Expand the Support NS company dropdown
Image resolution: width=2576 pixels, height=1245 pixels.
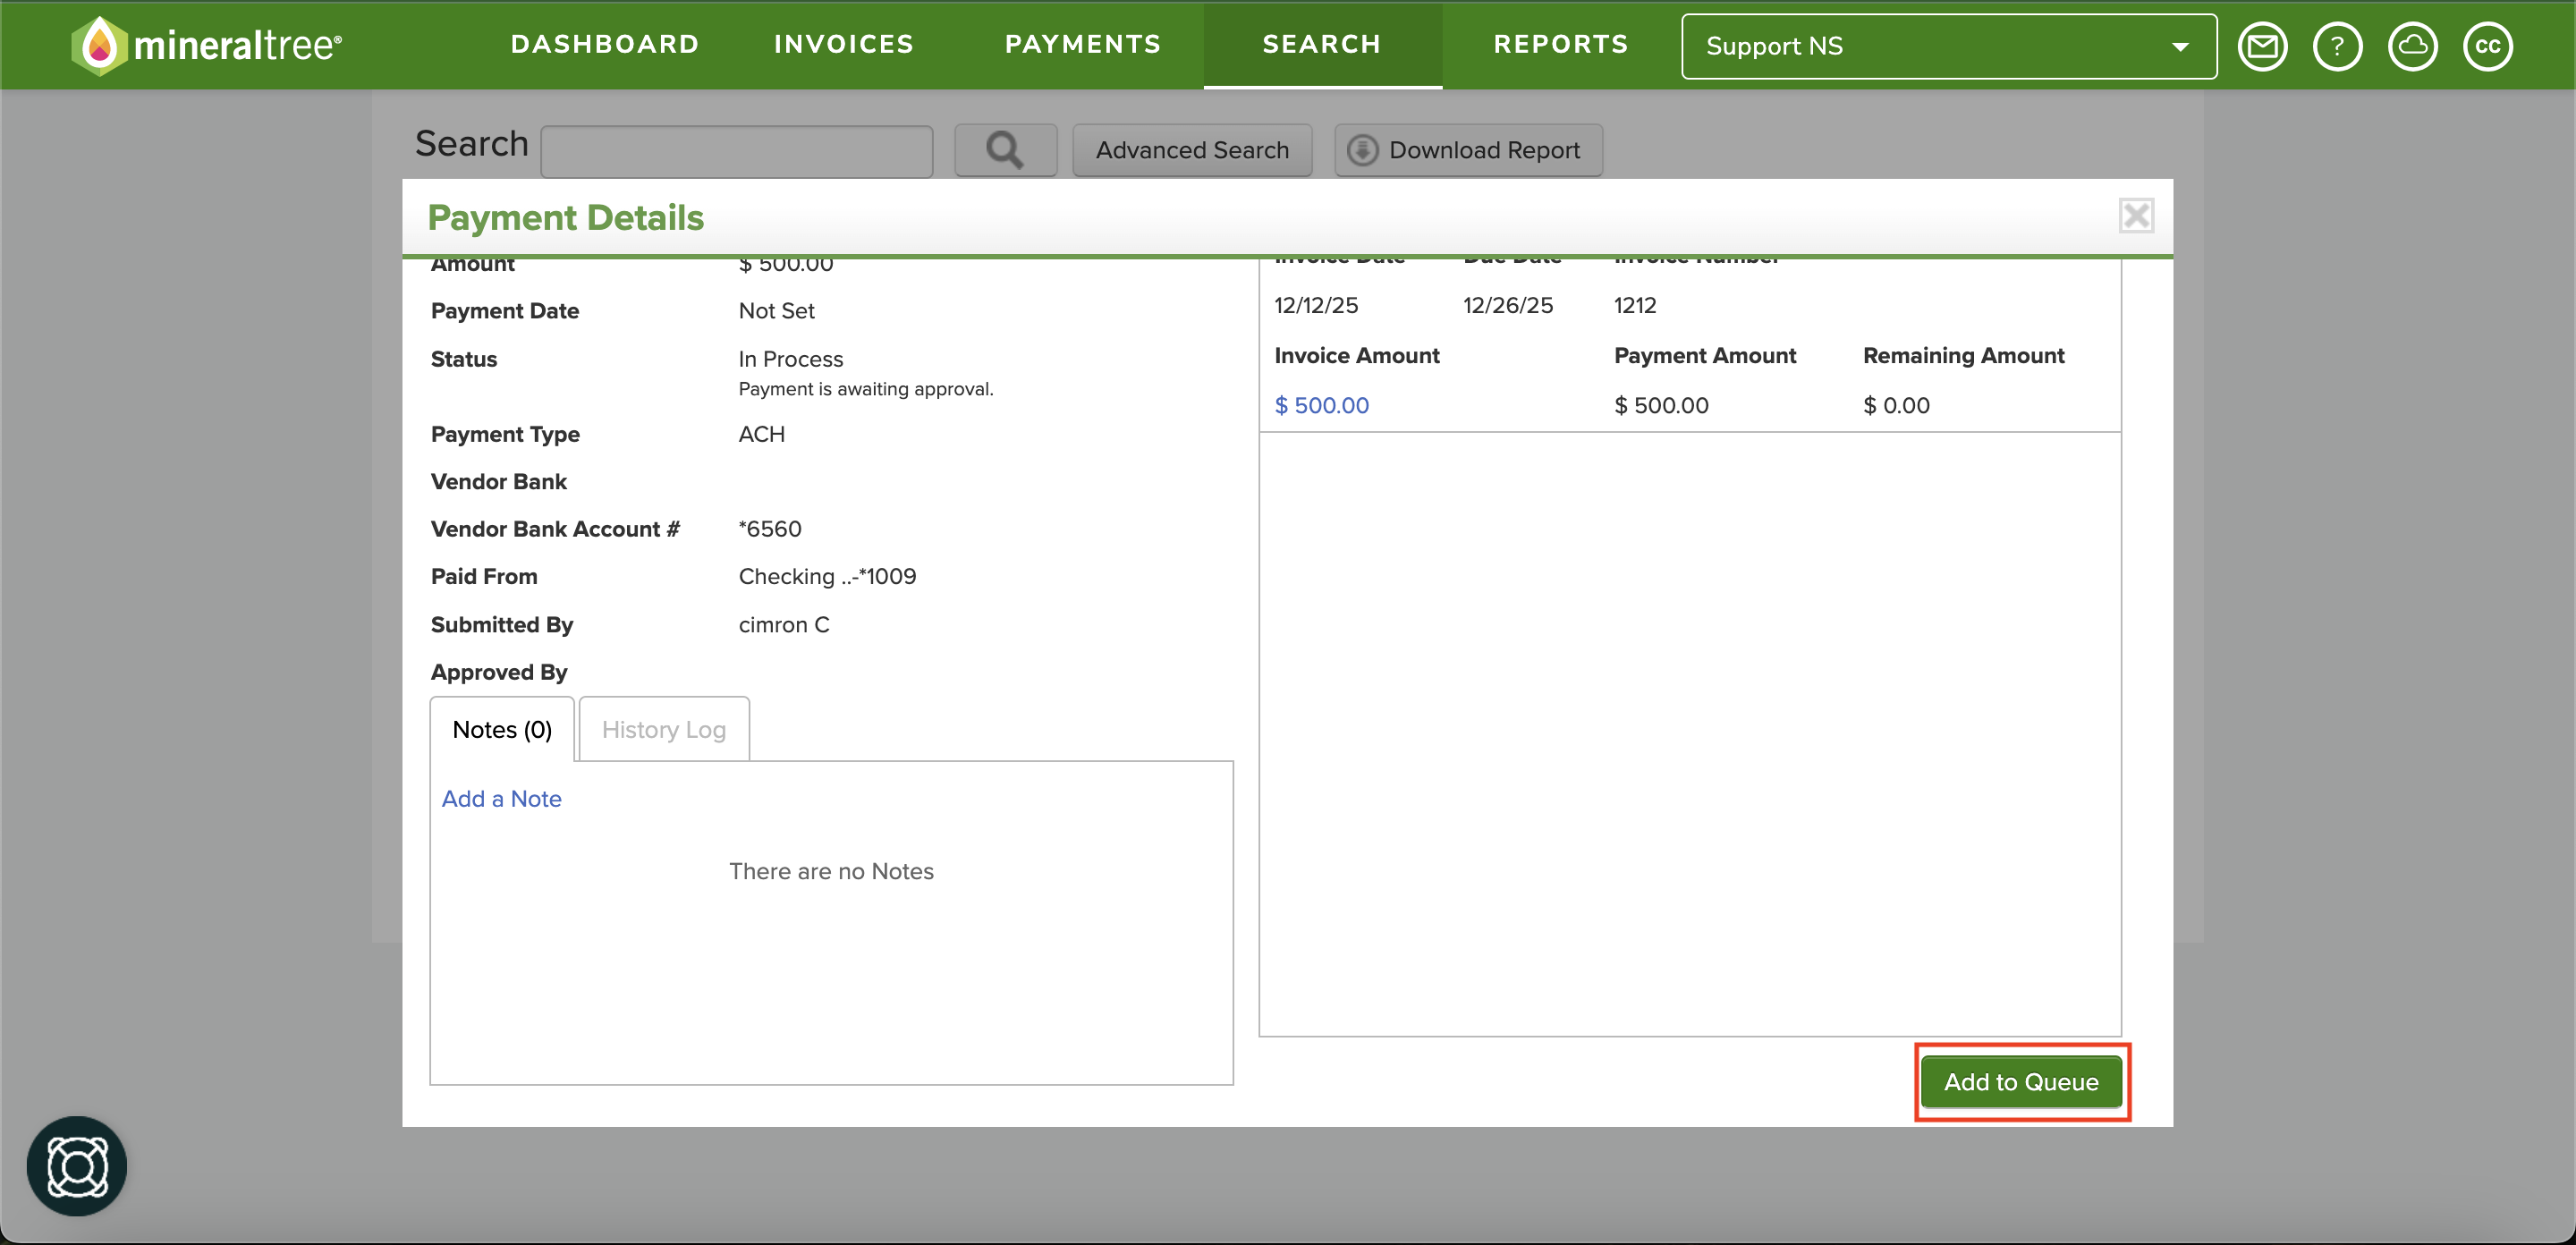(x=1948, y=46)
